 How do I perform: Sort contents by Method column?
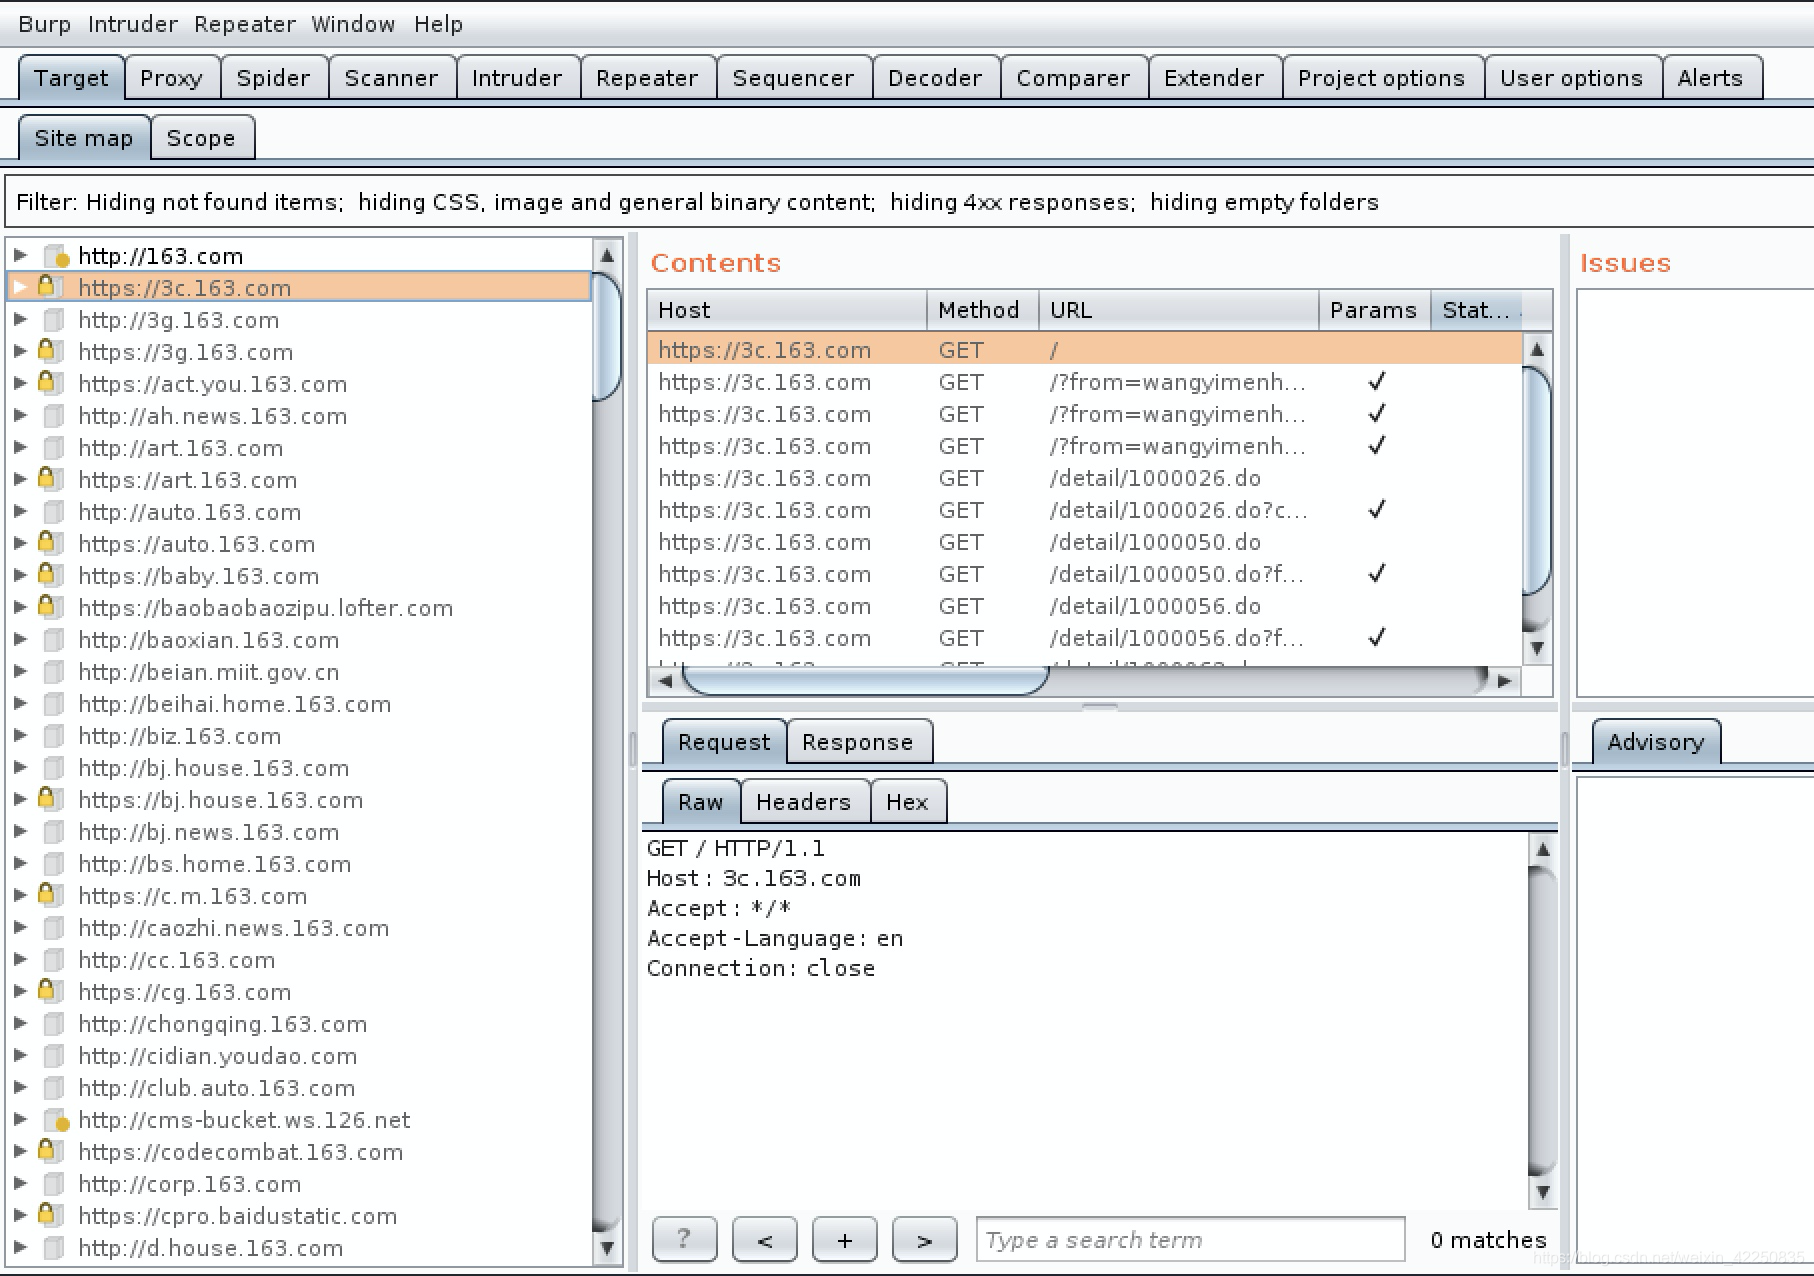(x=982, y=310)
